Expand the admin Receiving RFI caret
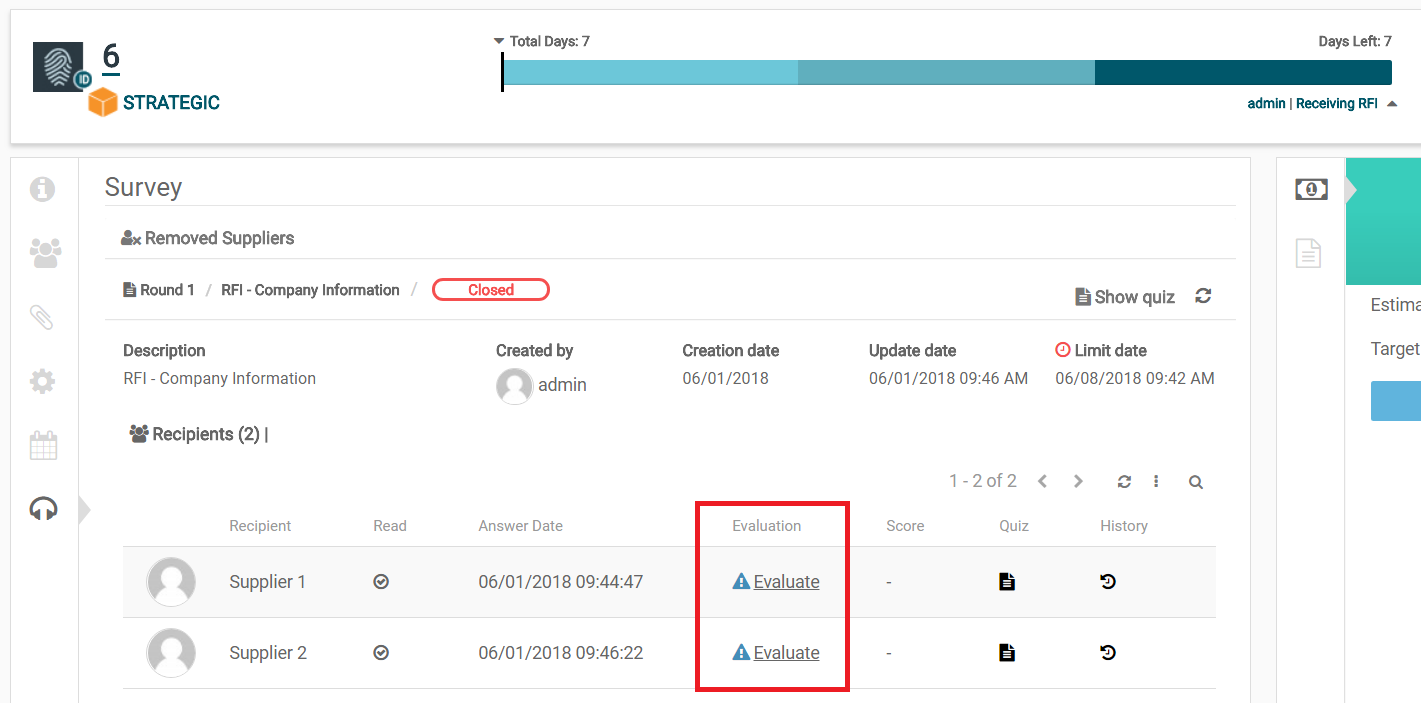Image resolution: width=1421 pixels, height=703 pixels. 1392,104
